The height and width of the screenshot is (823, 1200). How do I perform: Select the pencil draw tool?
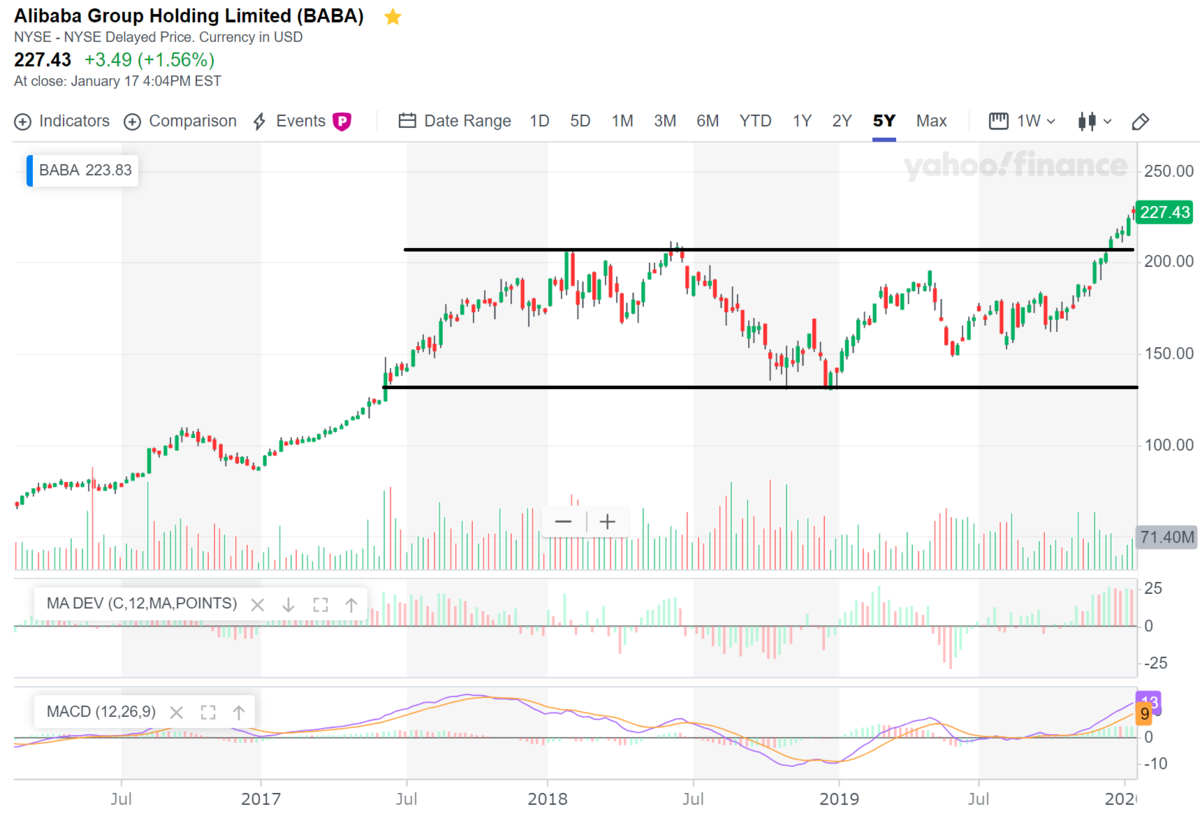pyautogui.click(x=1140, y=121)
